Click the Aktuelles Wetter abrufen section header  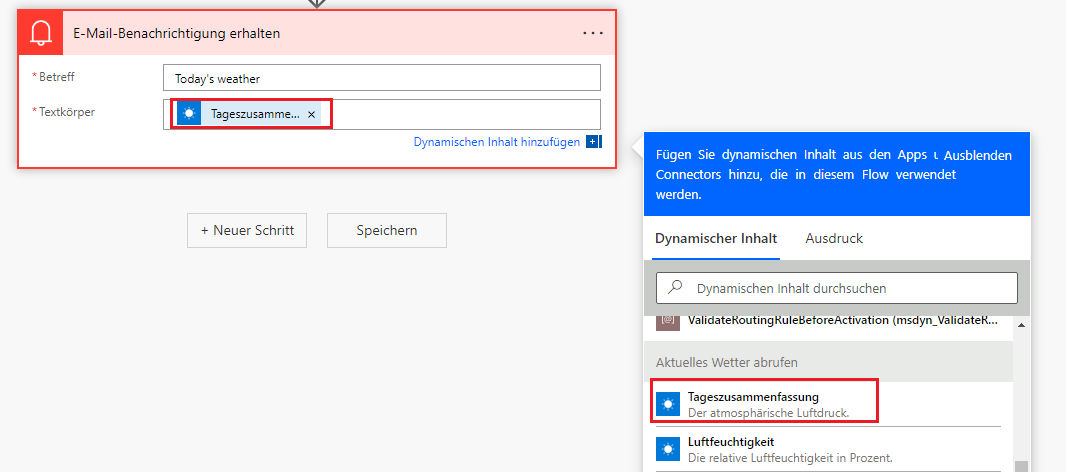828,363
